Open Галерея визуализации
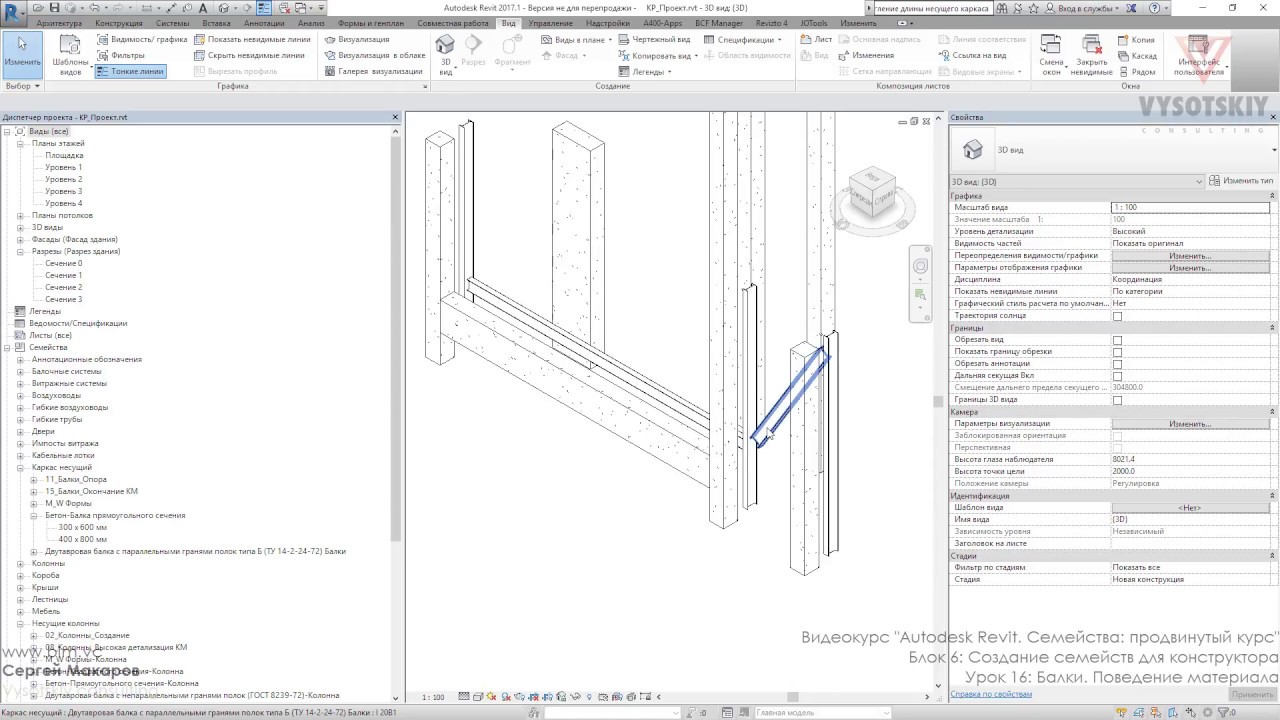This screenshot has height=720, width=1280. pyautogui.click(x=373, y=72)
